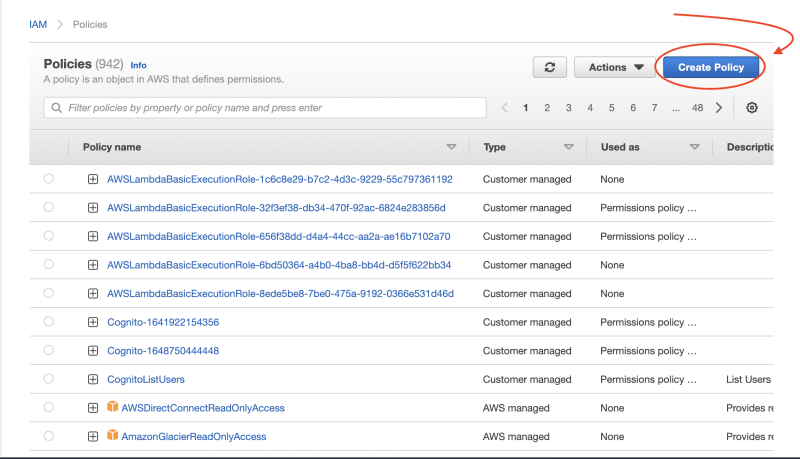Go to page 4 of policies
The width and height of the screenshot is (800, 459).
pos(590,108)
